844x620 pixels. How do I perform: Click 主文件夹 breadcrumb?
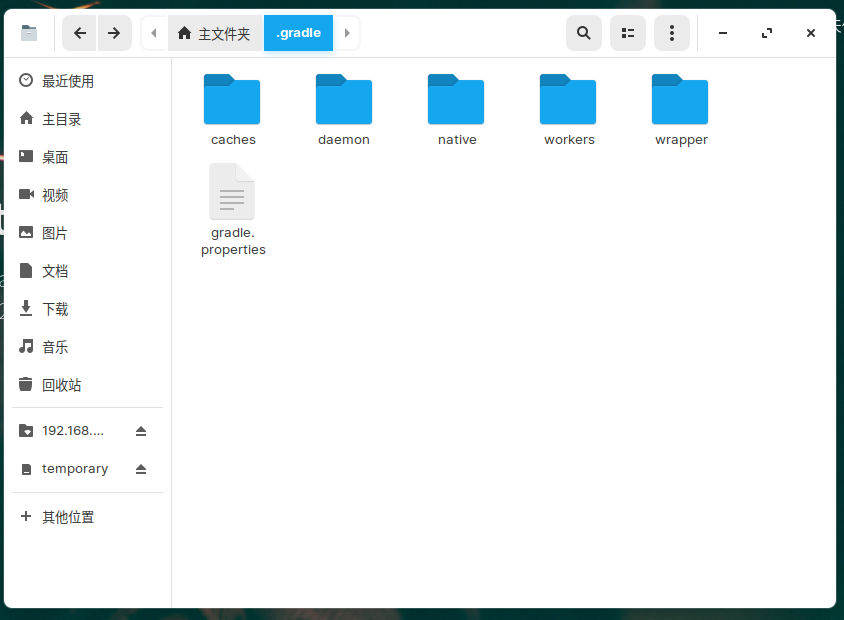[x=215, y=33]
